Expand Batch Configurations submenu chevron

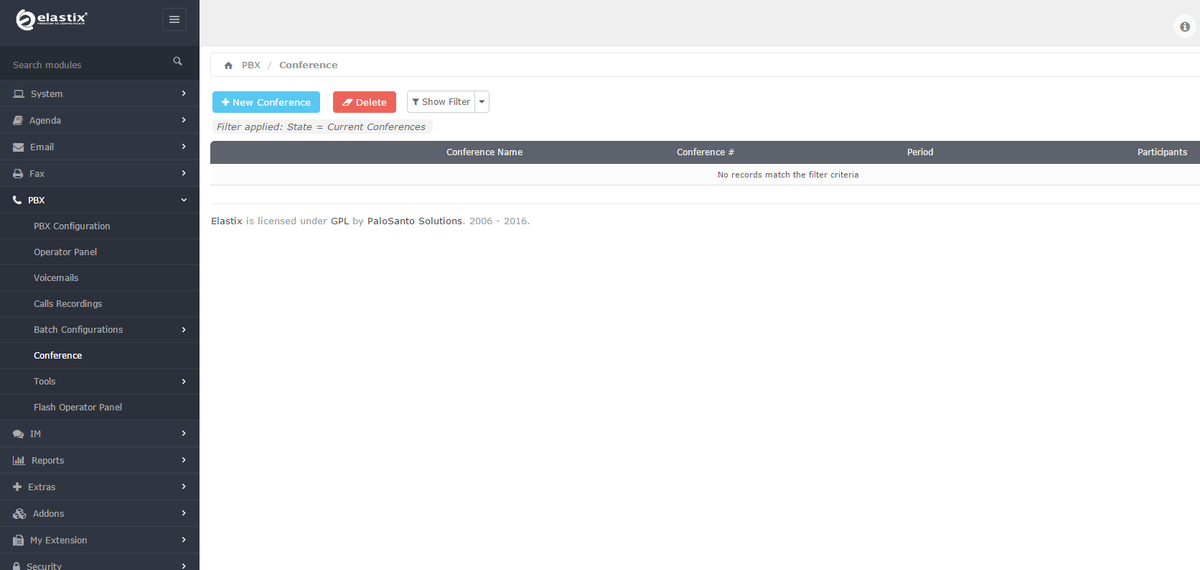[184, 329]
